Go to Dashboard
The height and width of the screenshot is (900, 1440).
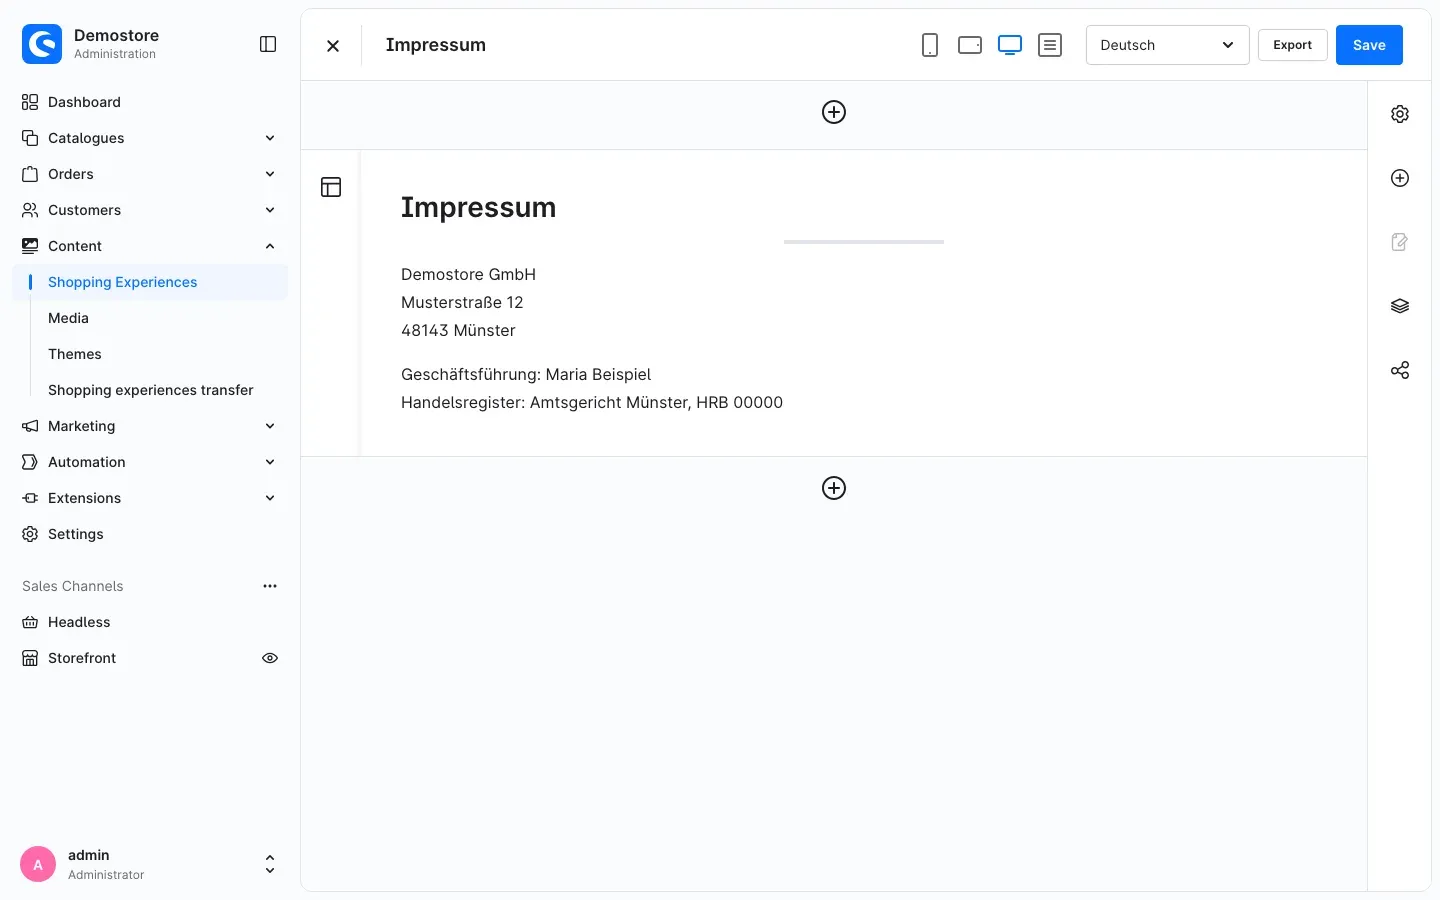[x=150, y=102]
